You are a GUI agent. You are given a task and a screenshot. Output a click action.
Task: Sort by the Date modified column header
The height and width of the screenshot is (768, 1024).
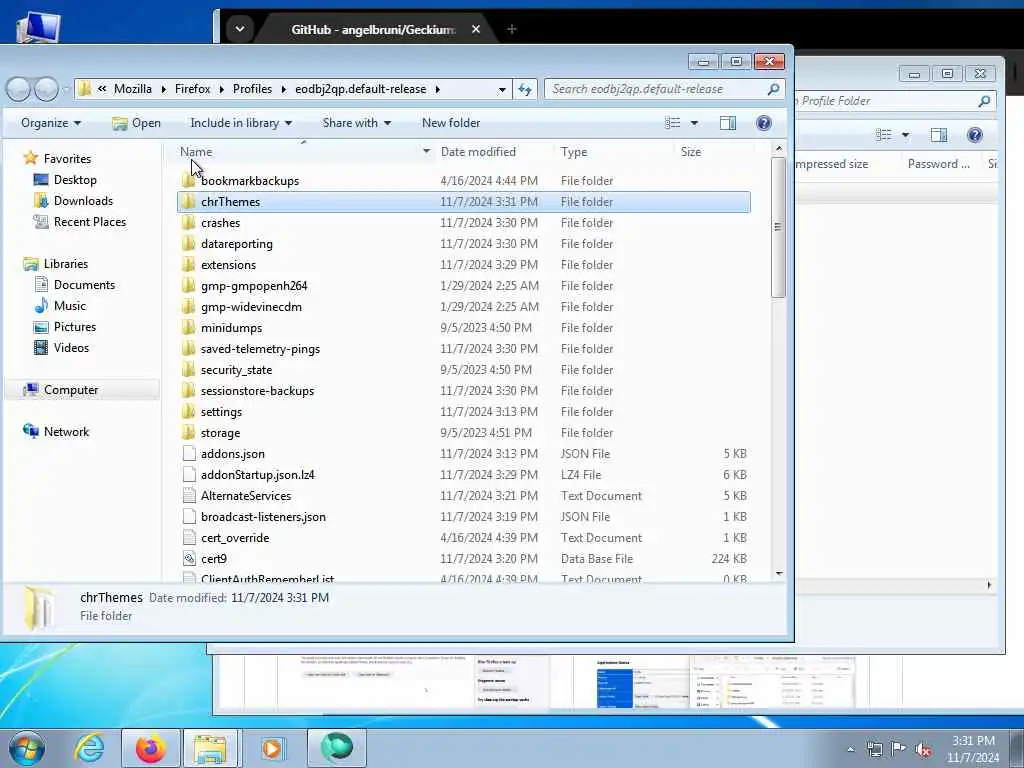tap(478, 152)
